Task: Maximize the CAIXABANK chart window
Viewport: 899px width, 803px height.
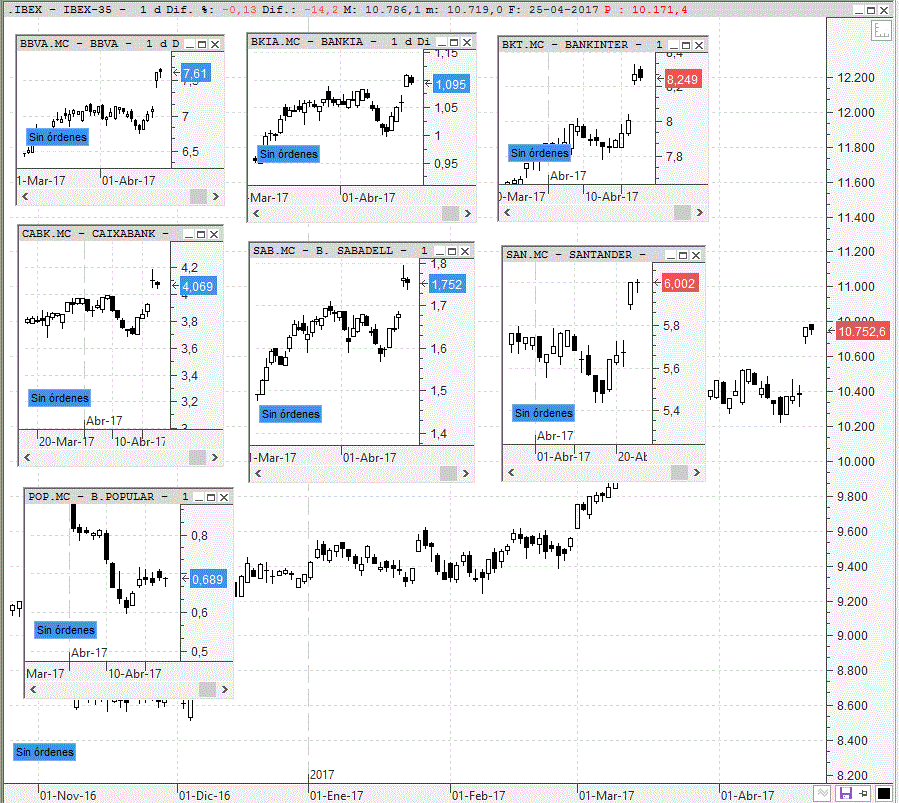Action: click(x=201, y=234)
